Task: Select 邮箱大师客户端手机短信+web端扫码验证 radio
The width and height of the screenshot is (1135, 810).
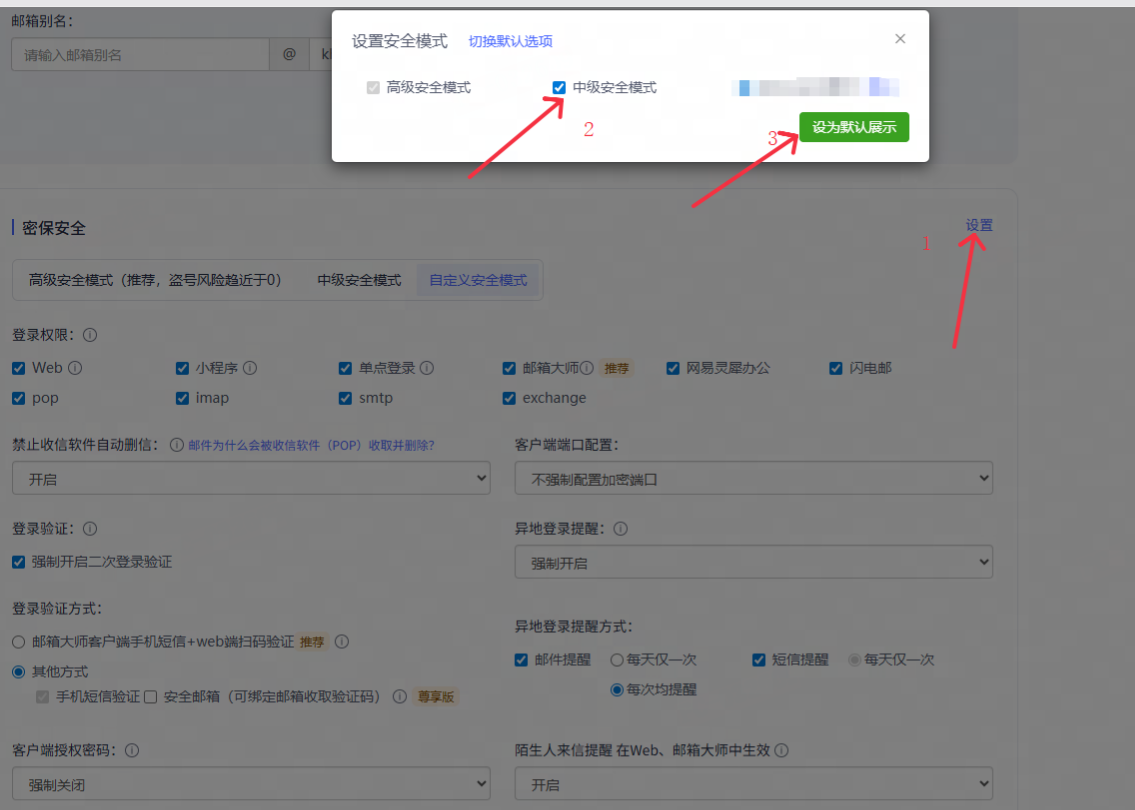Action: [x=19, y=642]
